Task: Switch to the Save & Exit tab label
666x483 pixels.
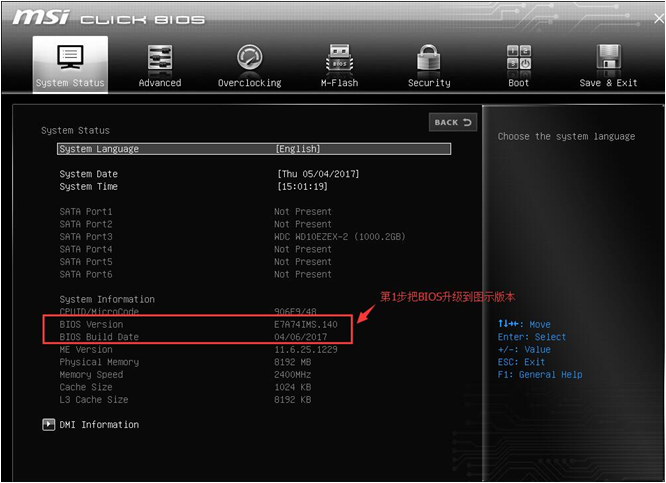Action: tap(608, 83)
